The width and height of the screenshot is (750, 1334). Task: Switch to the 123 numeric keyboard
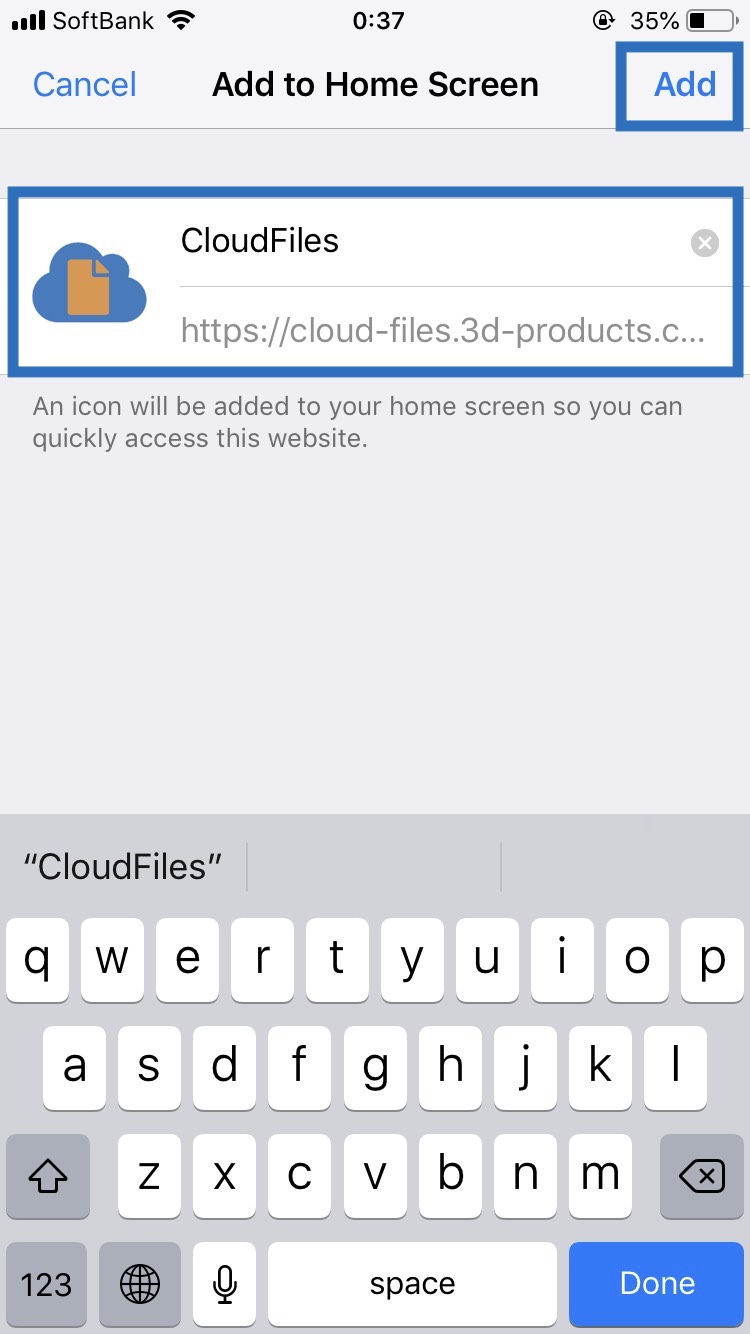coord(47,1283)
